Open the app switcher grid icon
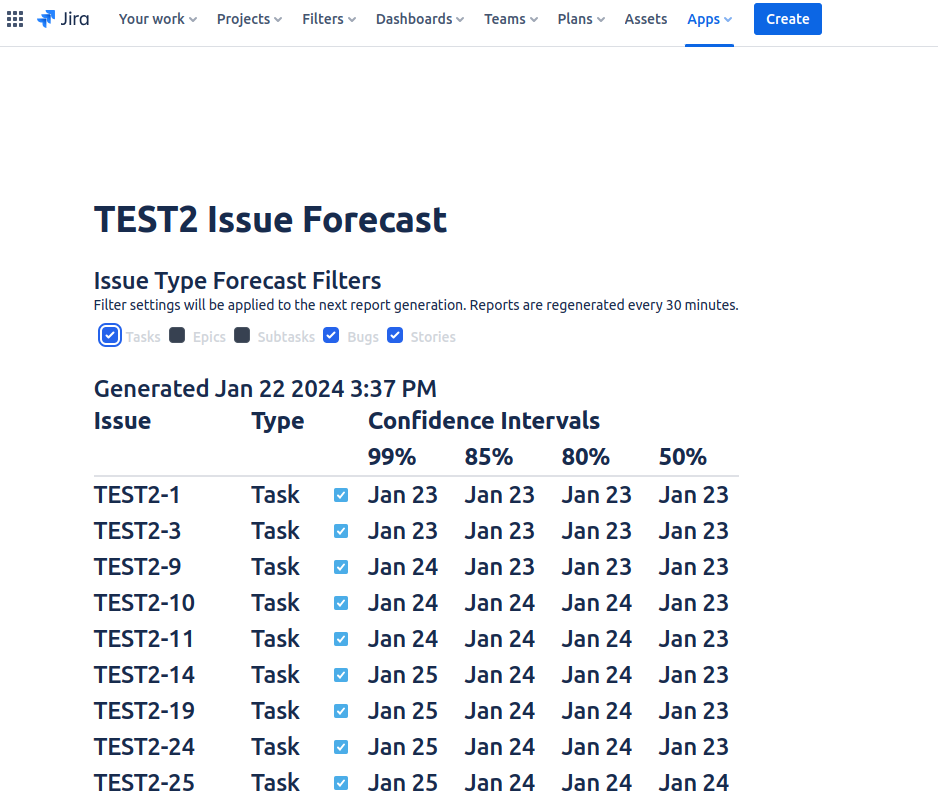938x803 pixels. coord(15,18)
